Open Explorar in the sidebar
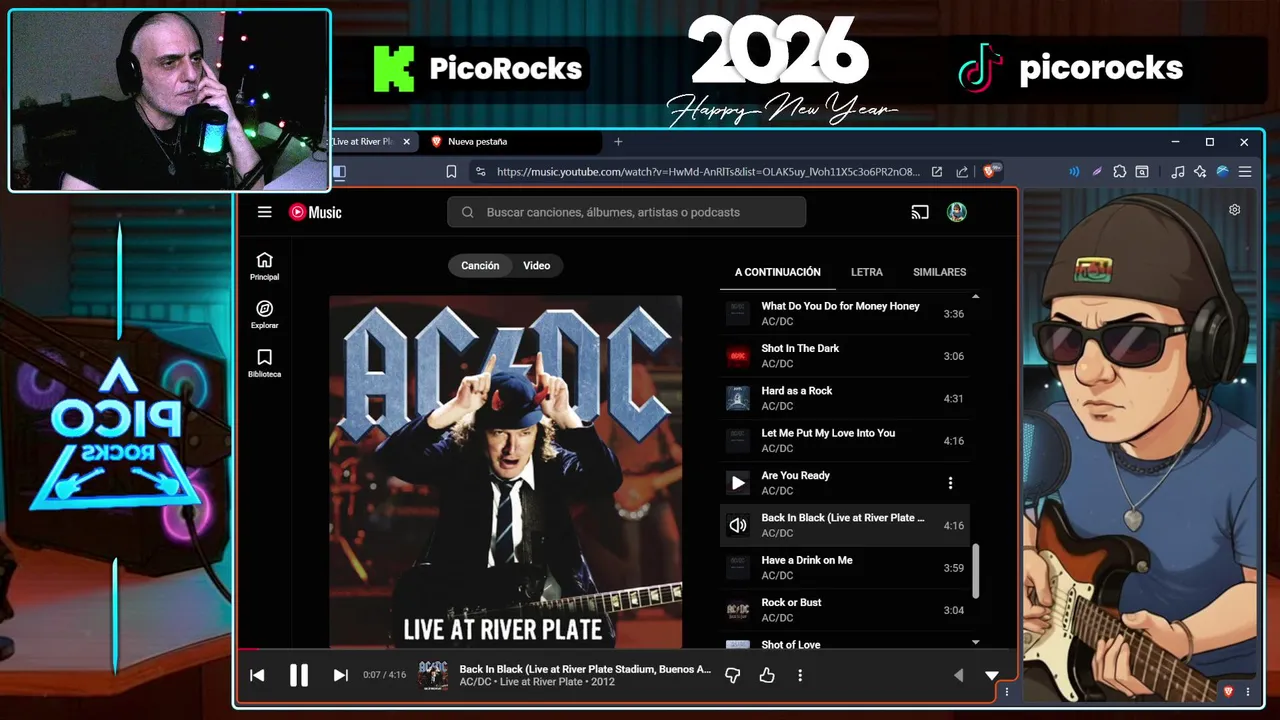 pyautogui.click(x=264, y=315)
